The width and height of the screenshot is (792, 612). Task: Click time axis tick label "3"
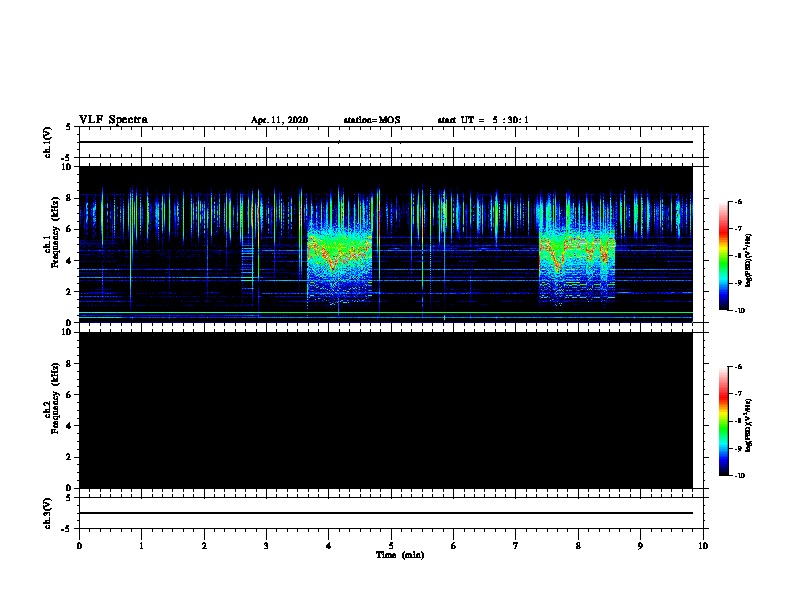(266, 546)
